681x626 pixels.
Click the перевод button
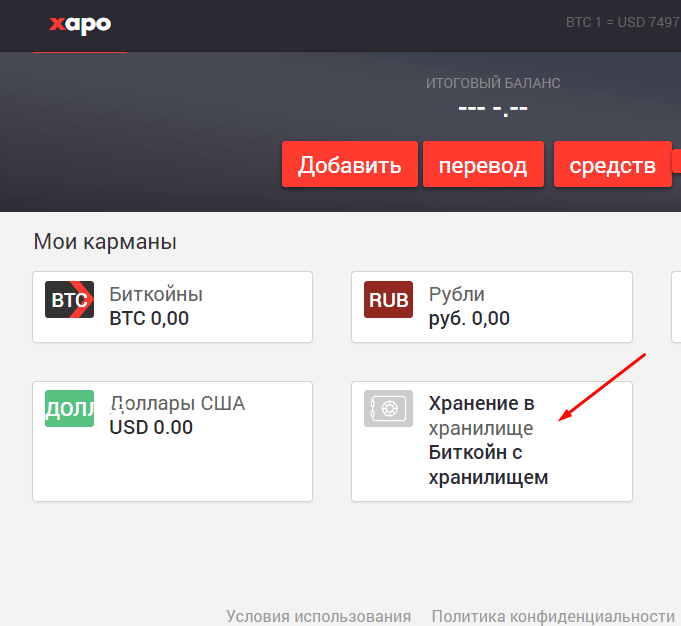(x=483, y=164)
